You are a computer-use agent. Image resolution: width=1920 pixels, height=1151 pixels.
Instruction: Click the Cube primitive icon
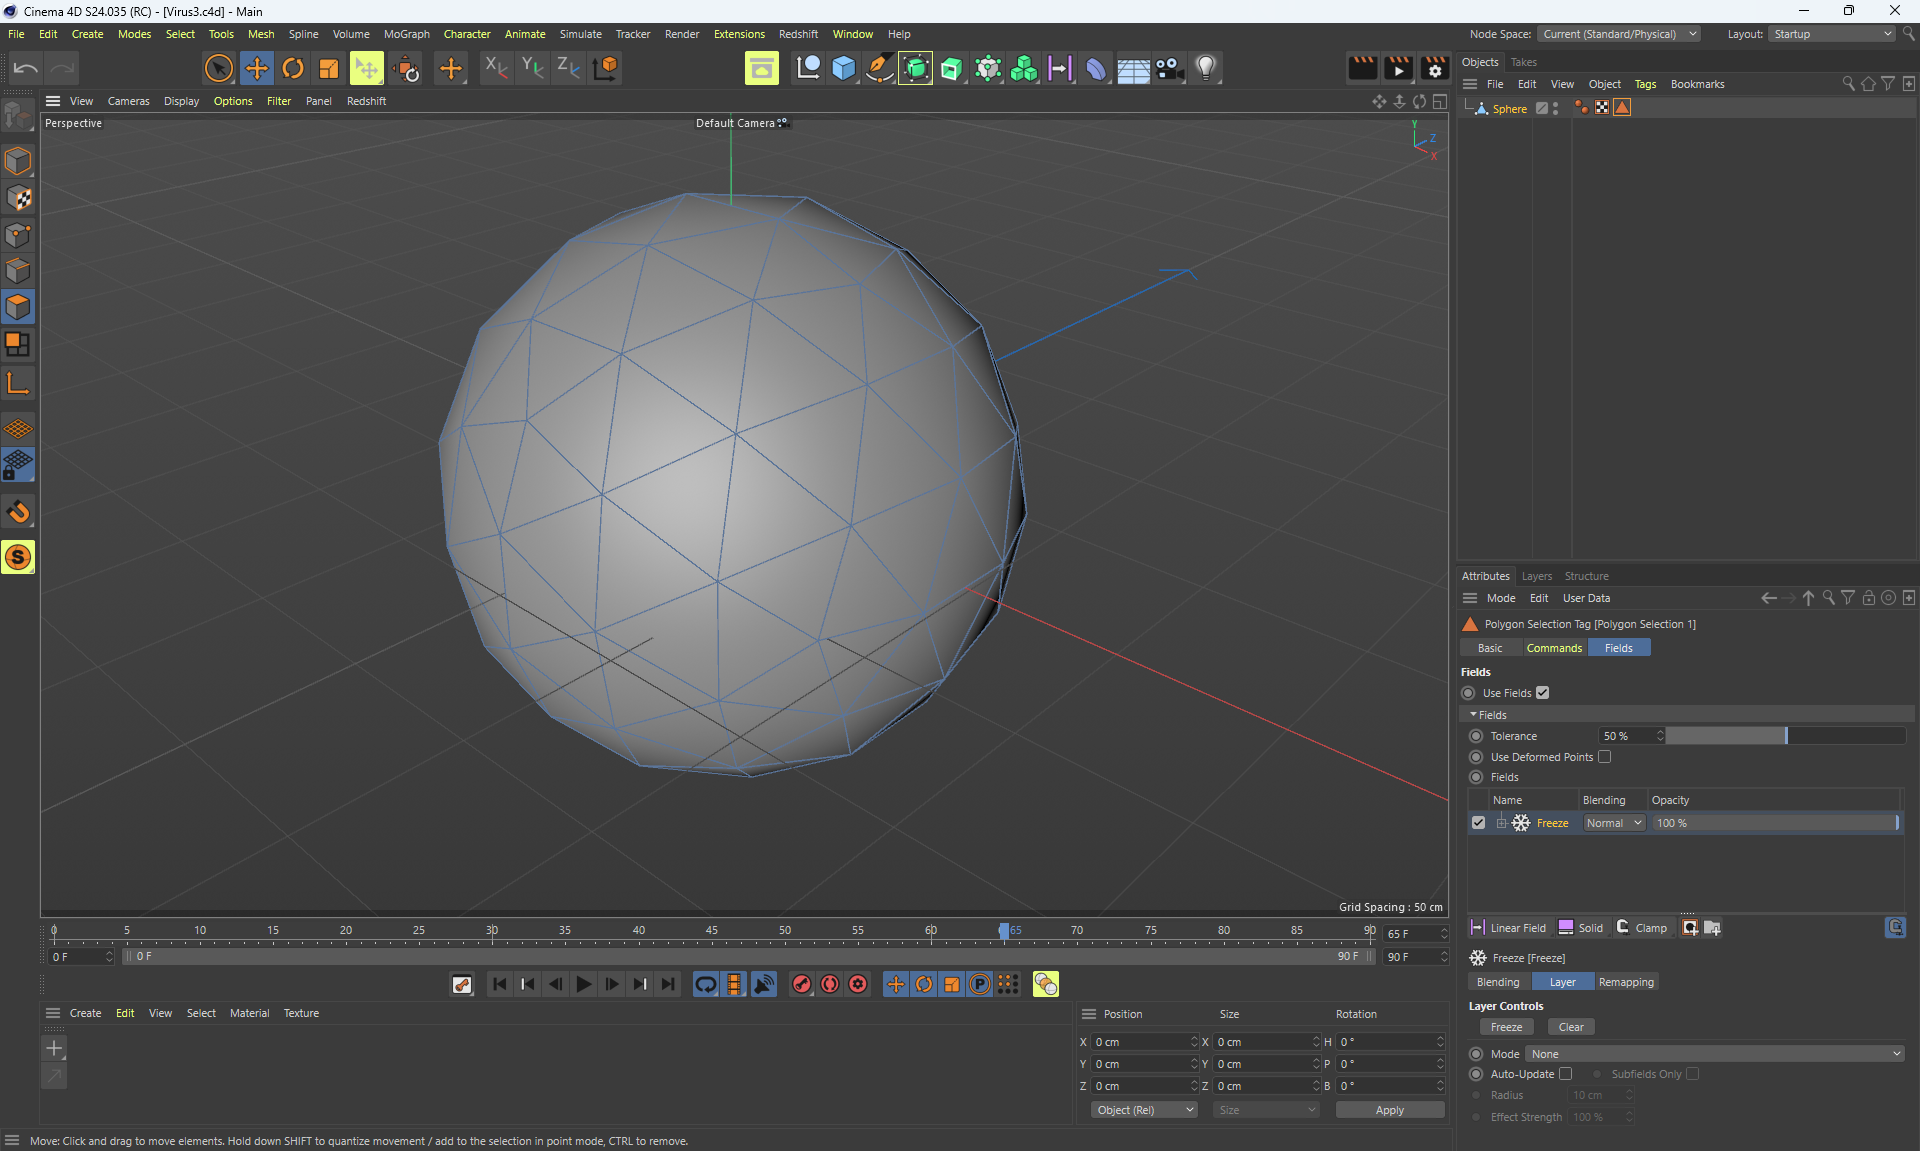(844, 68)
